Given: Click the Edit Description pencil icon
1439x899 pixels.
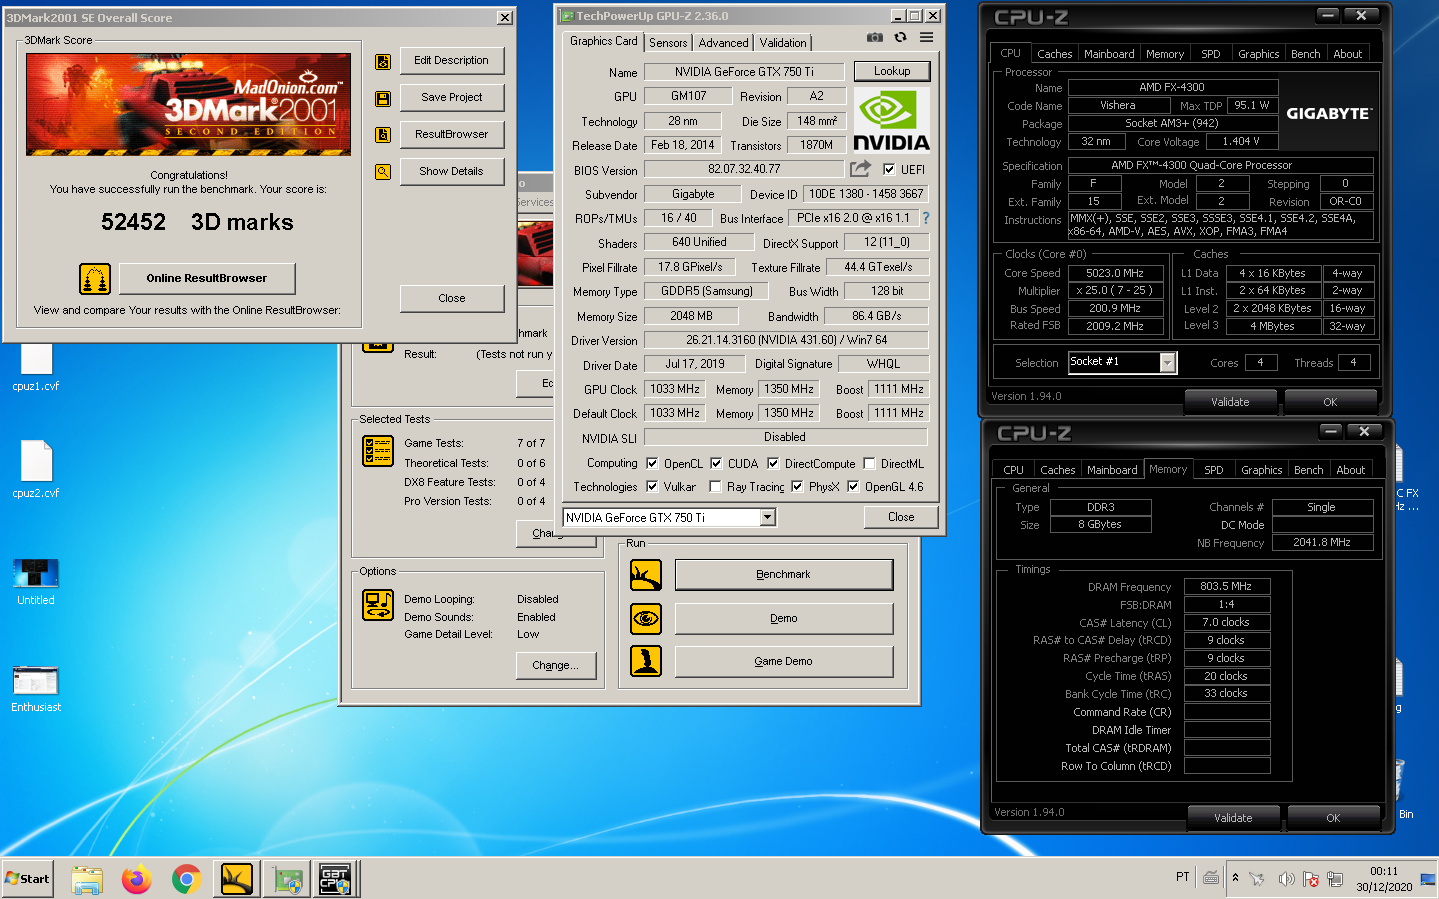Looking at the screenshot, I should point(383,62).
